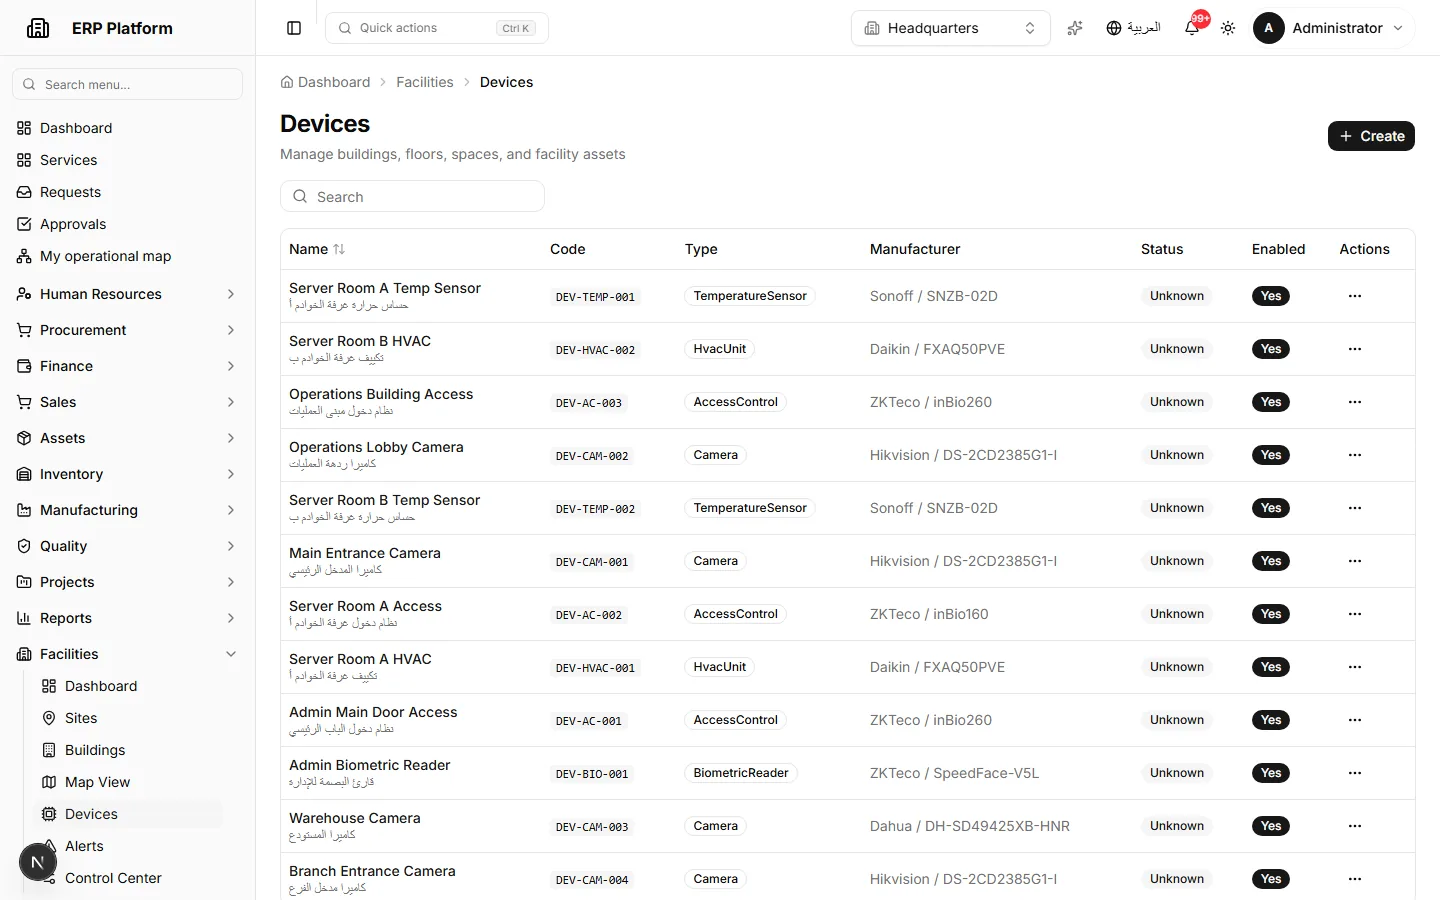Open actions menu for Server Room B HVAC
Image resolution: width=1440 pixels, height=900 pixels.
click(1355, 349)
